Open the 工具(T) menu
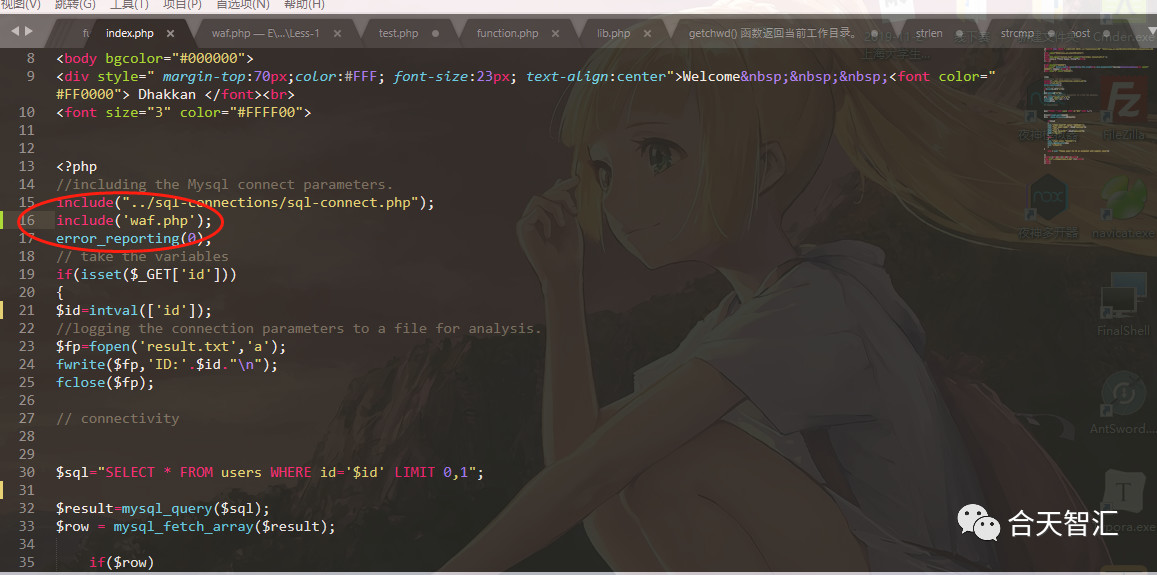Image resolution: width=1157 pixels, height=575 pixels. pyautogui.click(x=130, y=4)
